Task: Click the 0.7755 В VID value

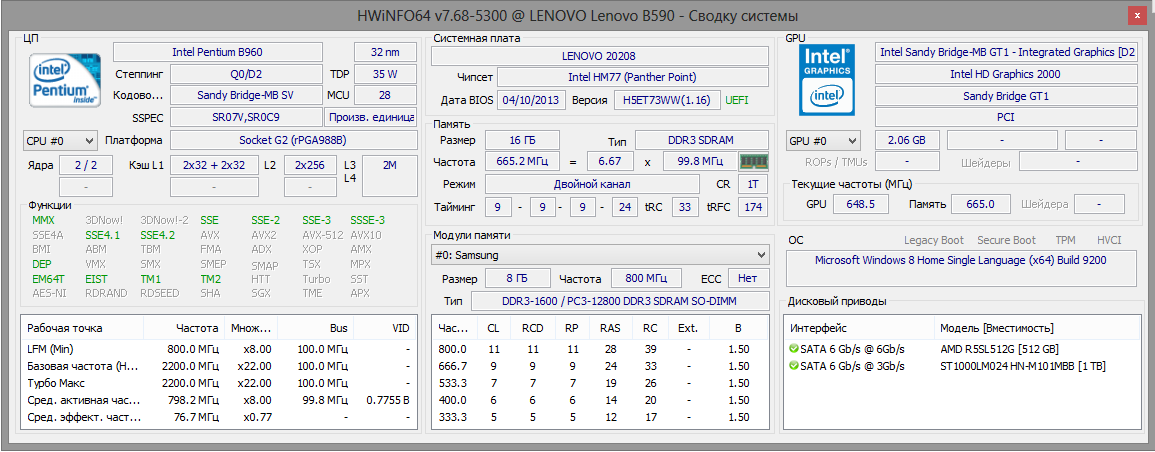Action: [387, 400]
